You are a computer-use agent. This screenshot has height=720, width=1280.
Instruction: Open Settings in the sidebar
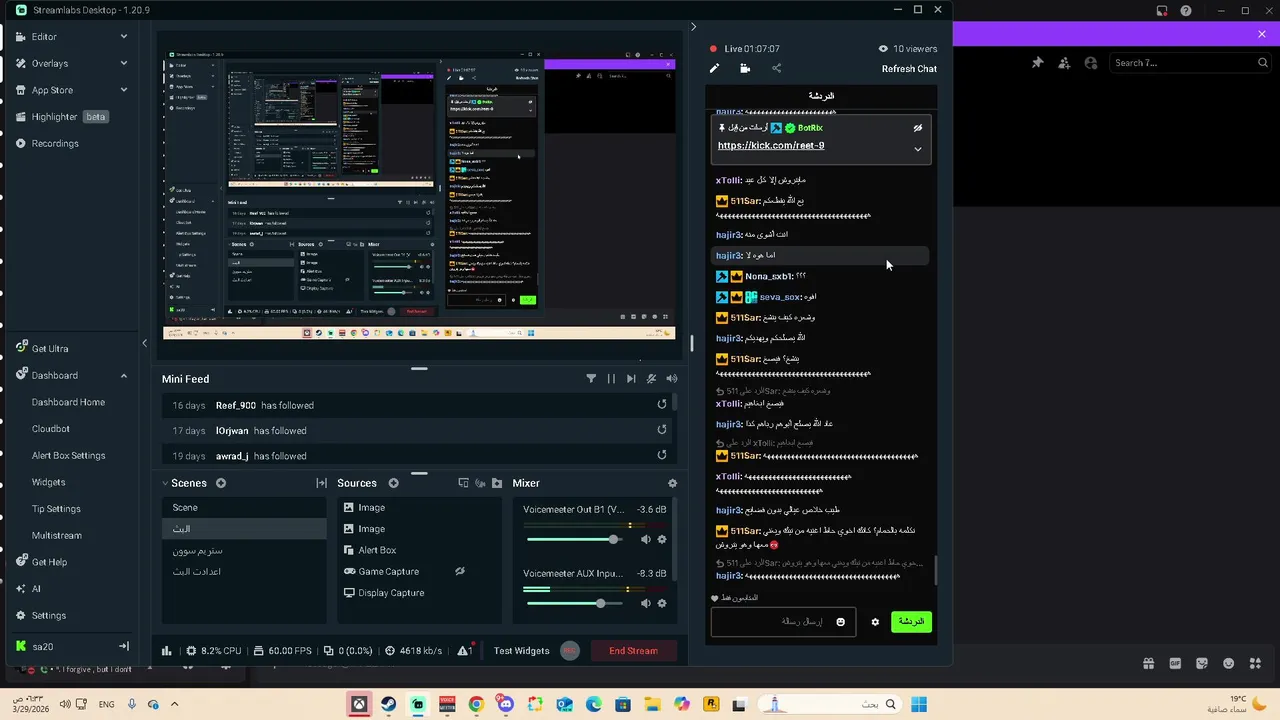click(x=48, y=615)
